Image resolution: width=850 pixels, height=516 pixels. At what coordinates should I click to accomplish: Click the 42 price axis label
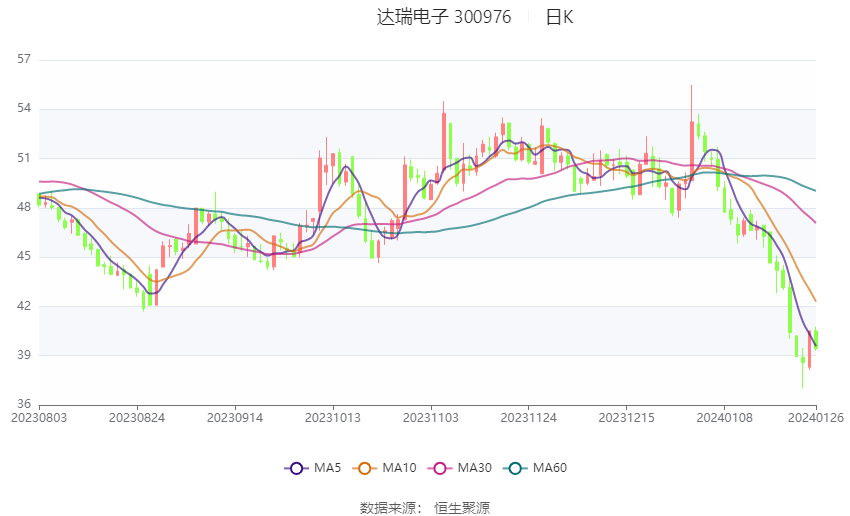point(24,306)
